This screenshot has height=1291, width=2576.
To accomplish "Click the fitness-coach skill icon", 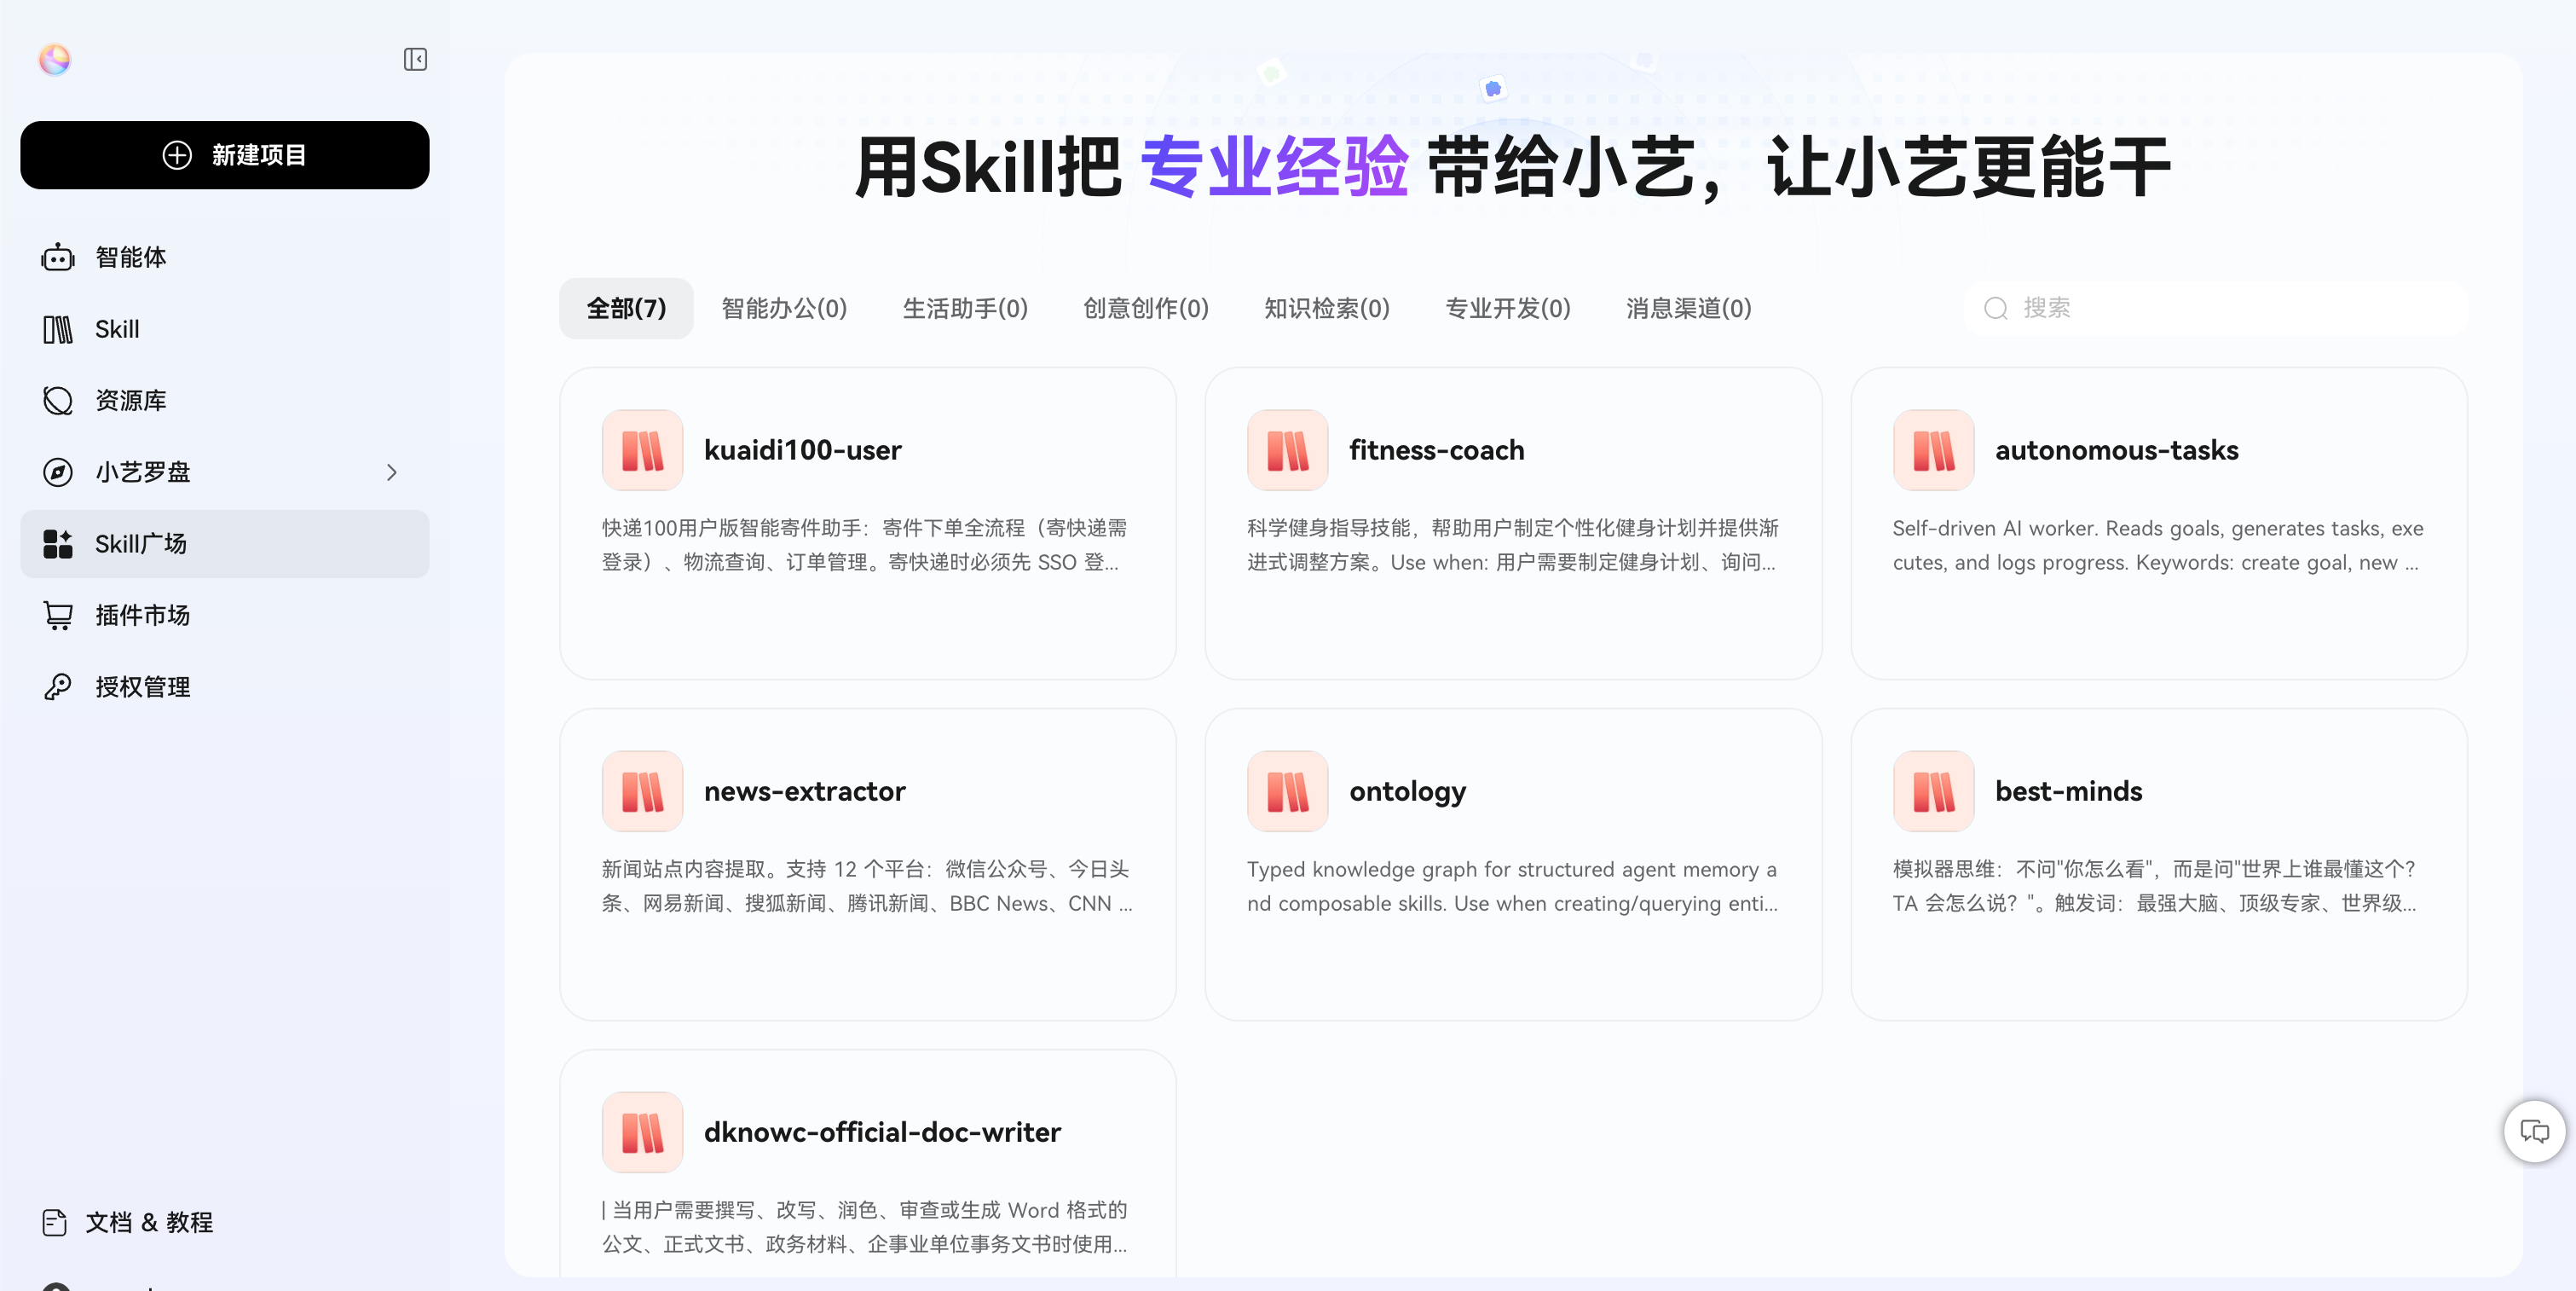I will point(1287,450).
